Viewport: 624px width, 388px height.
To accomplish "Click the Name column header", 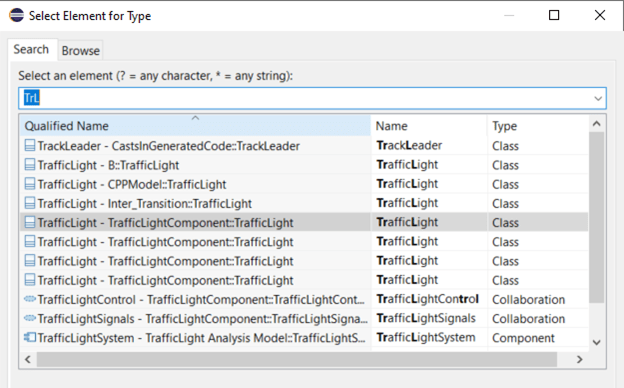I will point(429,126).
